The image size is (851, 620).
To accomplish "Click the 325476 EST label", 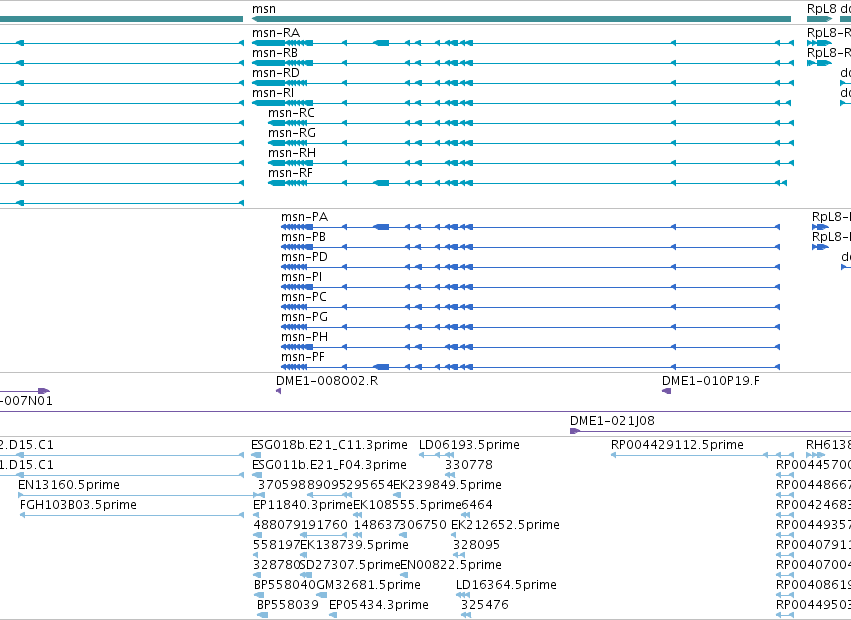I will tap(485, 606).
